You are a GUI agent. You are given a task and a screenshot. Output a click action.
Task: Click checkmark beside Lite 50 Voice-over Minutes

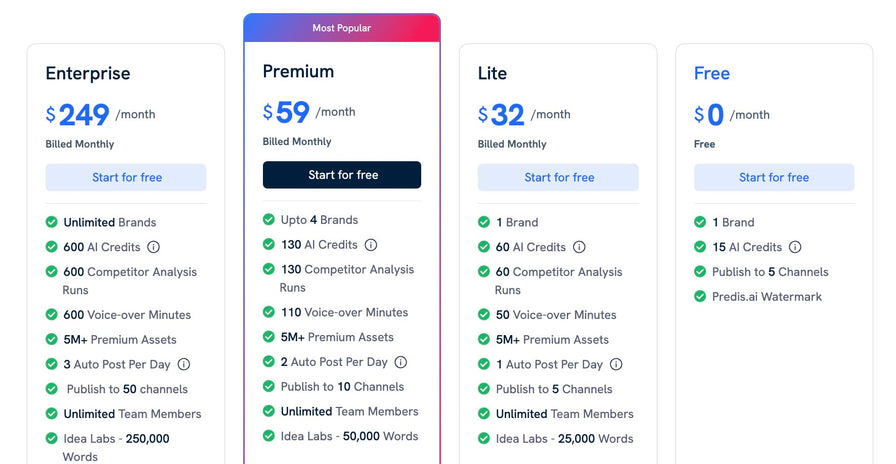tap(484, 315)
